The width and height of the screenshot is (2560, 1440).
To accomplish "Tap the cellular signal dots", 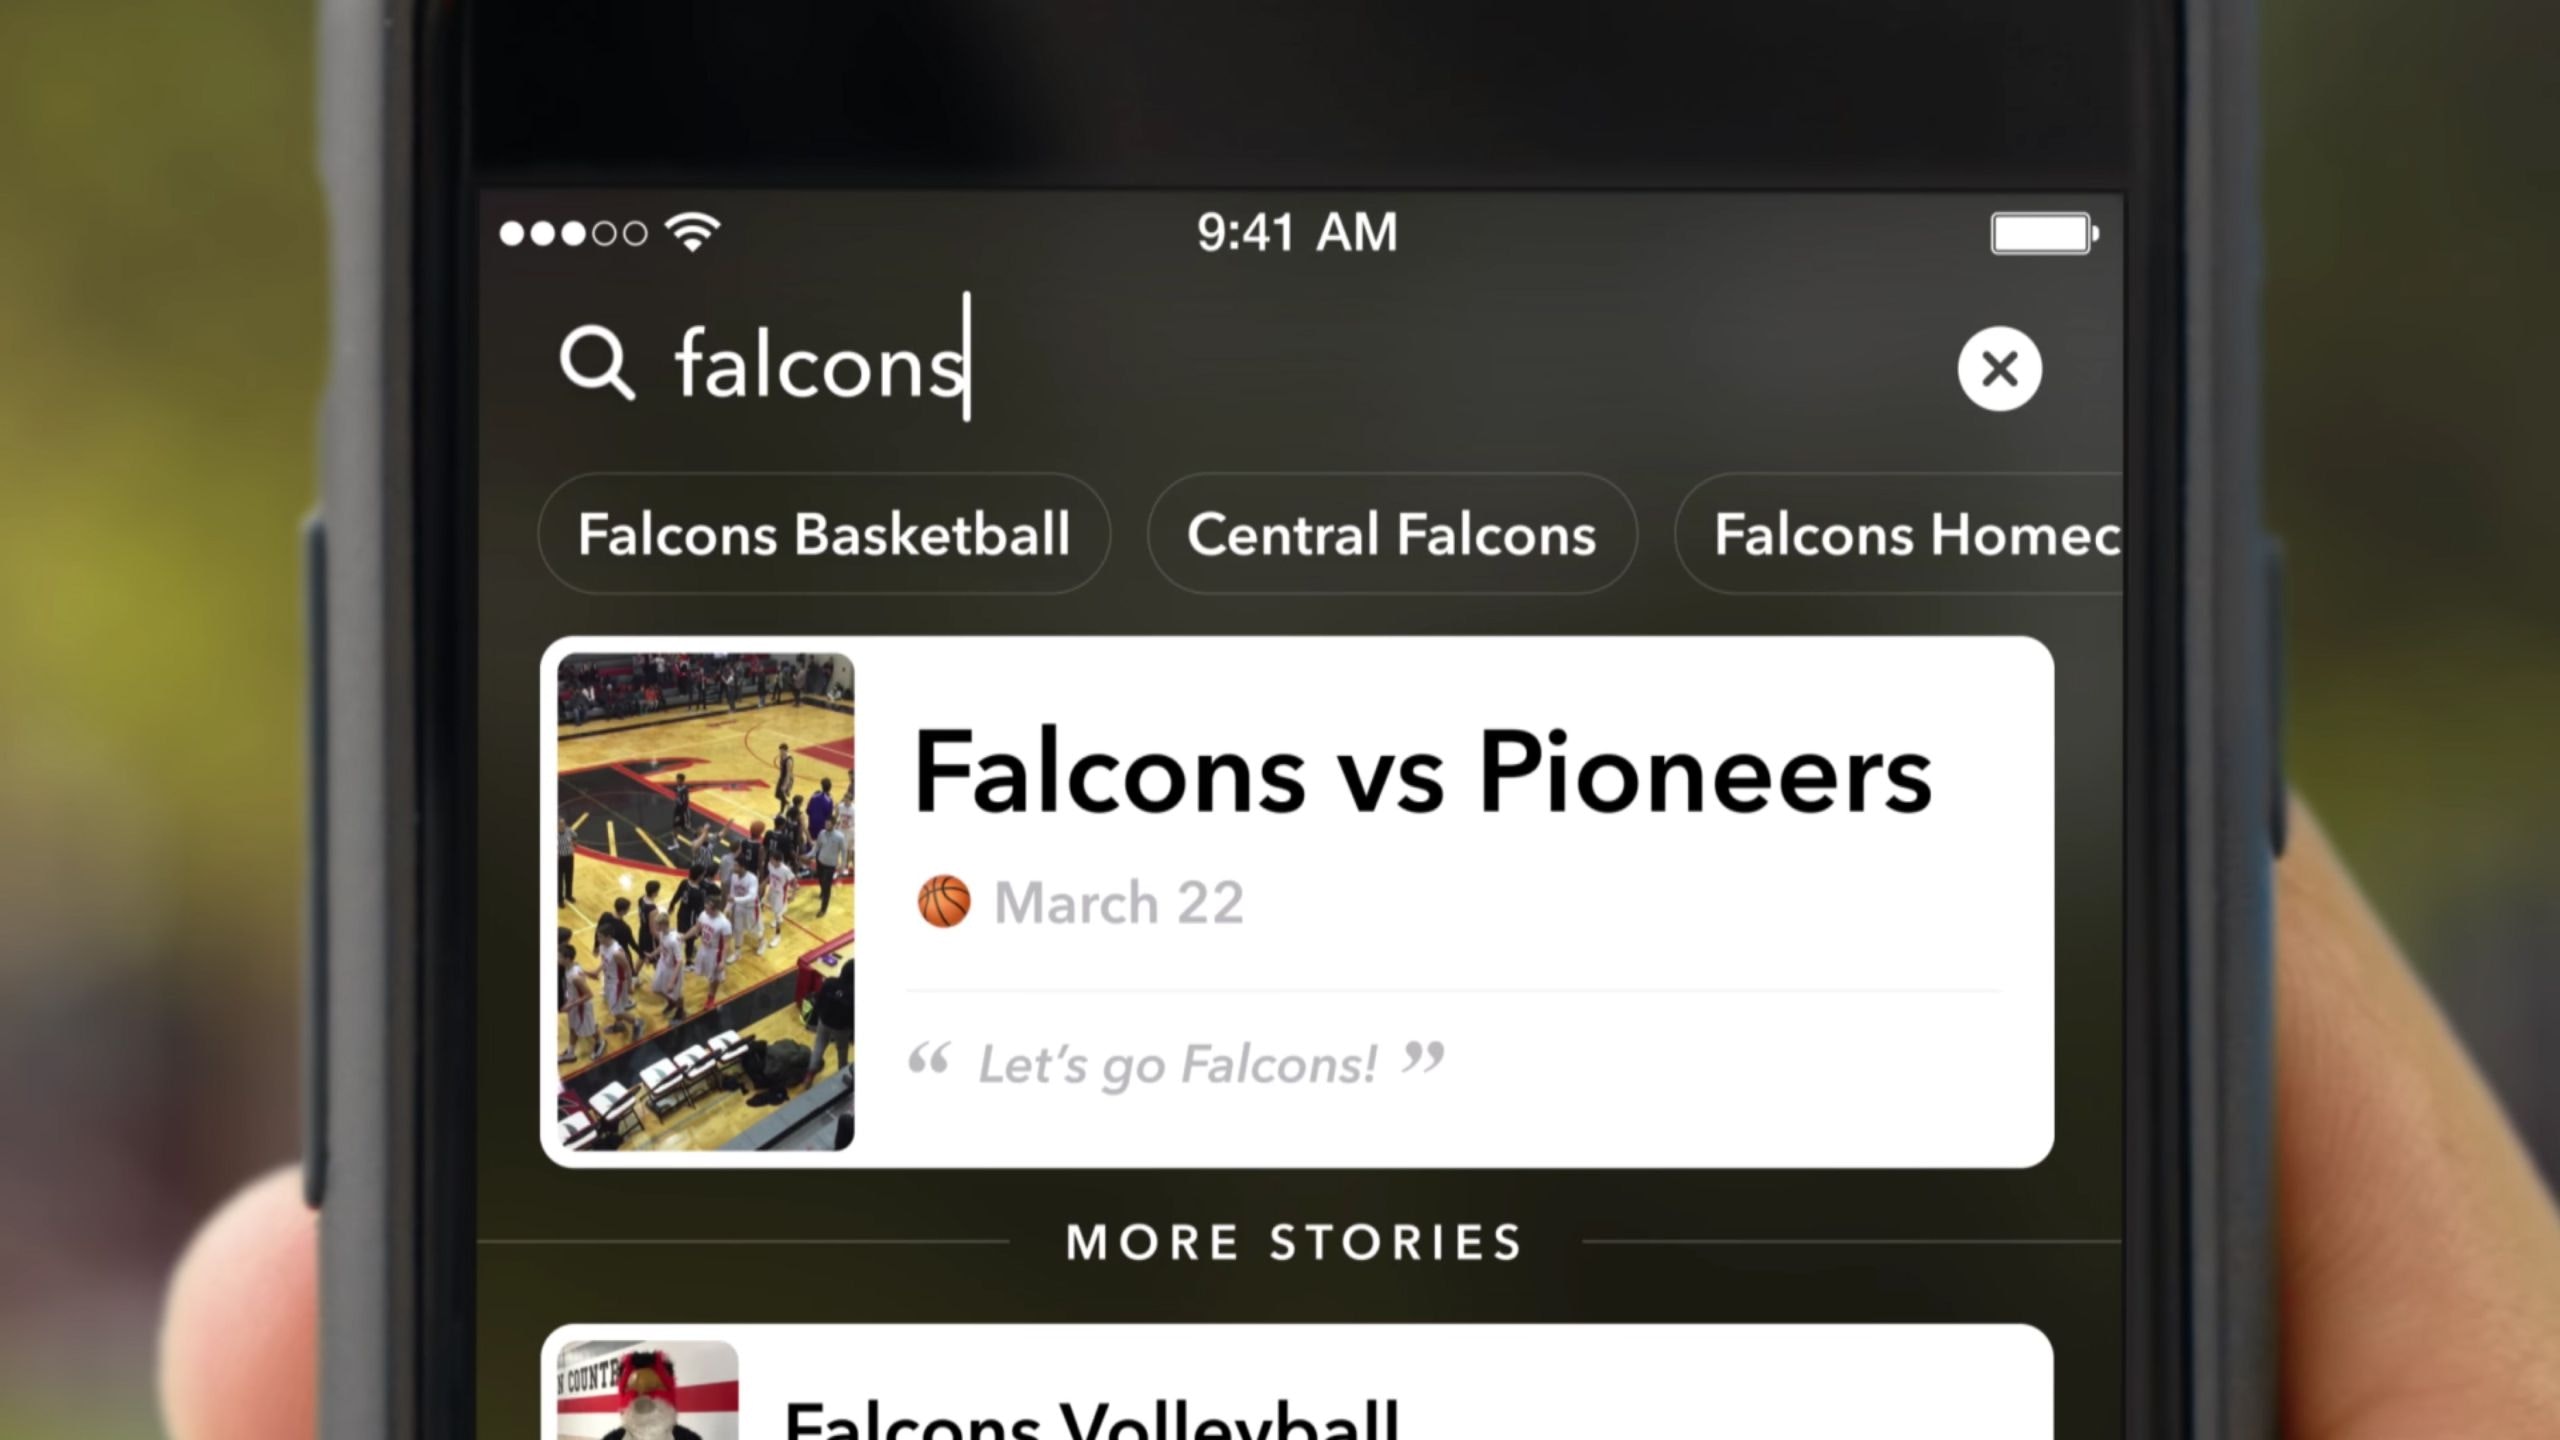I will click(573, 233).
